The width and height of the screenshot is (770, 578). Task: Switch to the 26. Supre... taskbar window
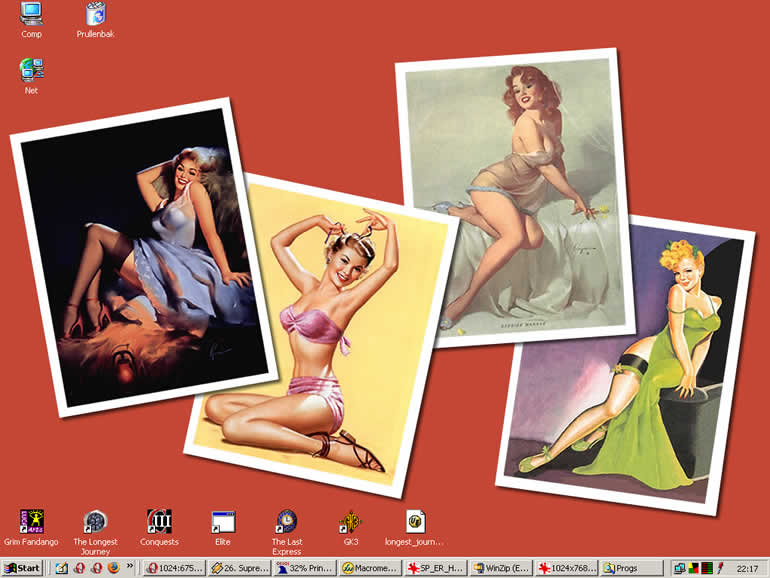[x=240, y=568]
